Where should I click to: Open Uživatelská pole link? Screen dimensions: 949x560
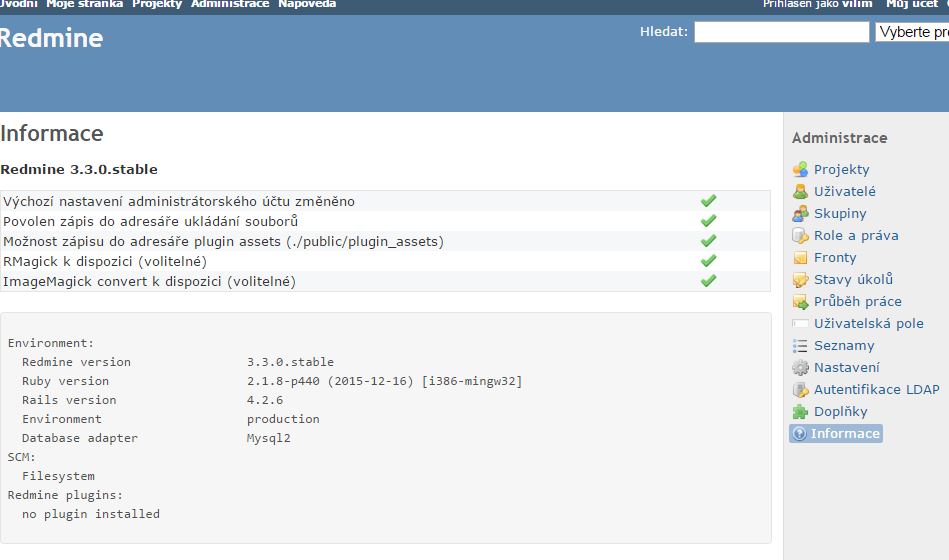869,323
